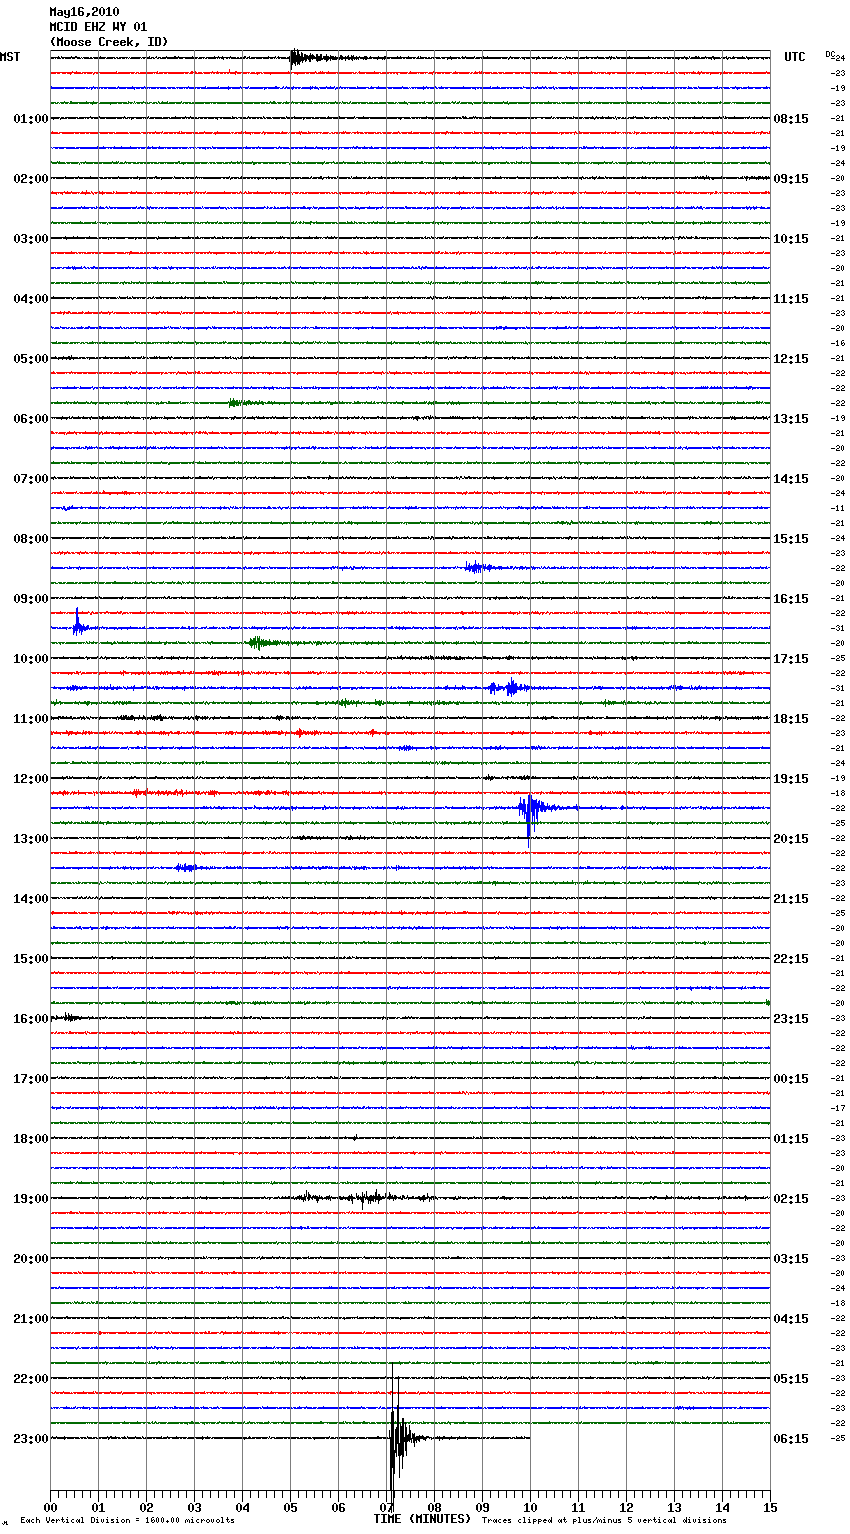This screenshot has height=1534, width=850.
Task: Click the 04:15 UTC time label
Action: tap(791, 1319)
